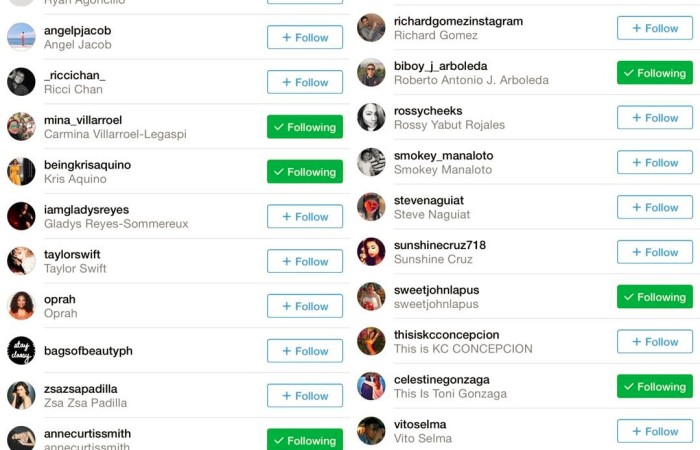The image size is (700, 450).
Task: Unfollow mina_villarroel via Following button
Action: [305, 127]
